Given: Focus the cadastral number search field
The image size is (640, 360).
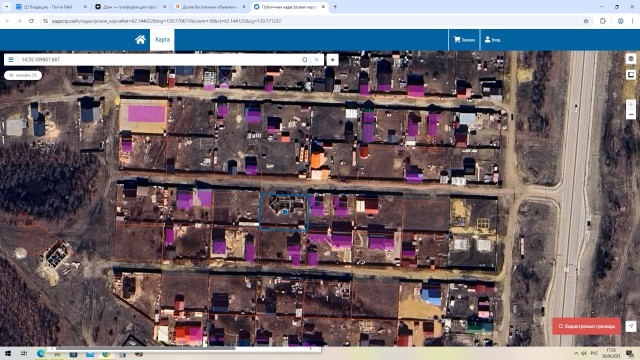Looking at the screenshot, I should coord(159,60).
